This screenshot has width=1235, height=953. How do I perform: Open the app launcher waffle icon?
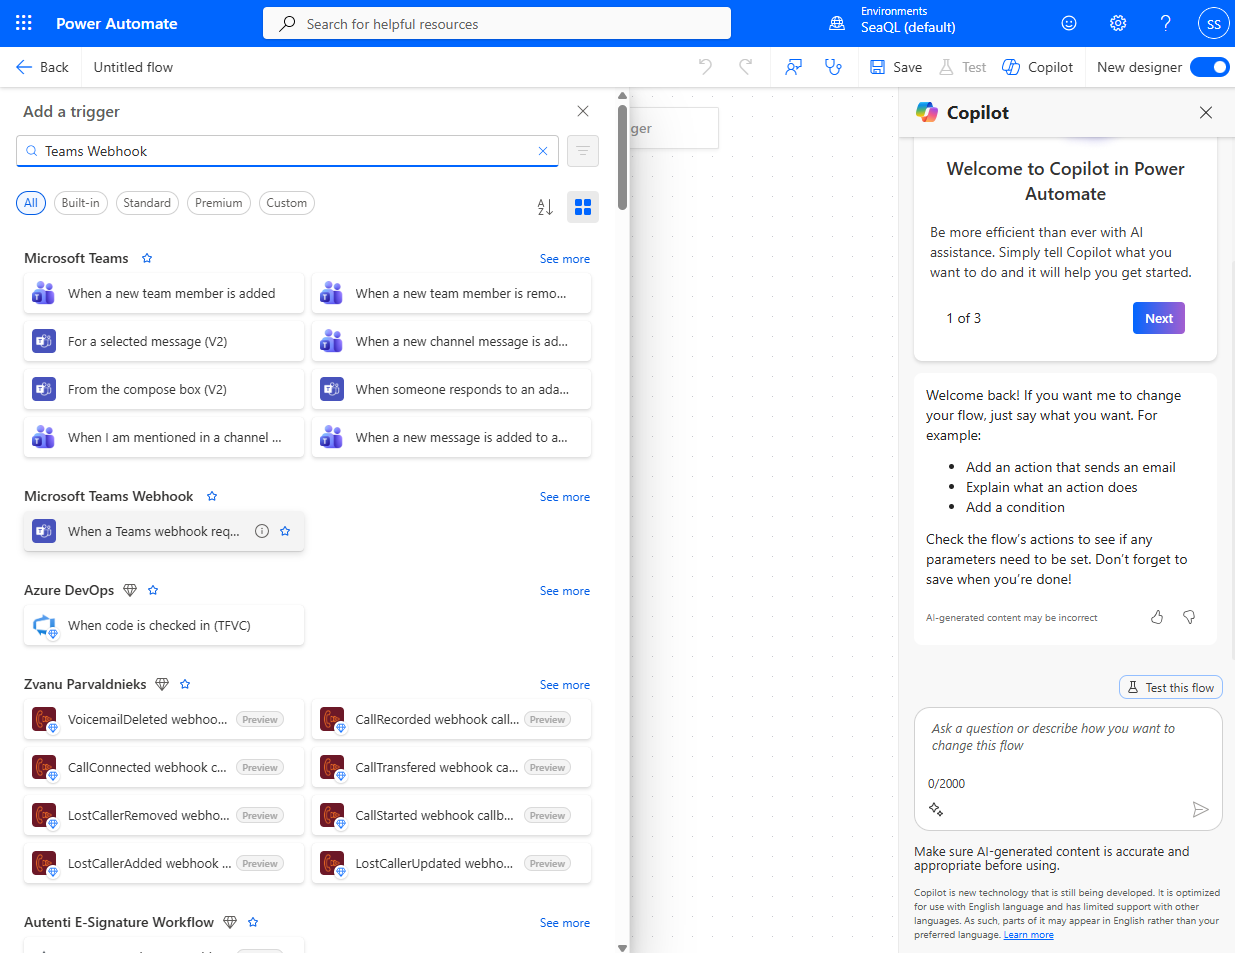(x=24, y=23)
